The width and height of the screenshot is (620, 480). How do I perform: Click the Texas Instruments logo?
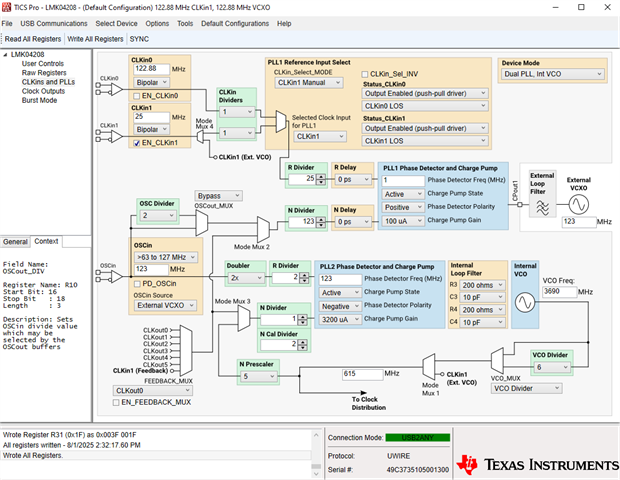coord(537,465)
